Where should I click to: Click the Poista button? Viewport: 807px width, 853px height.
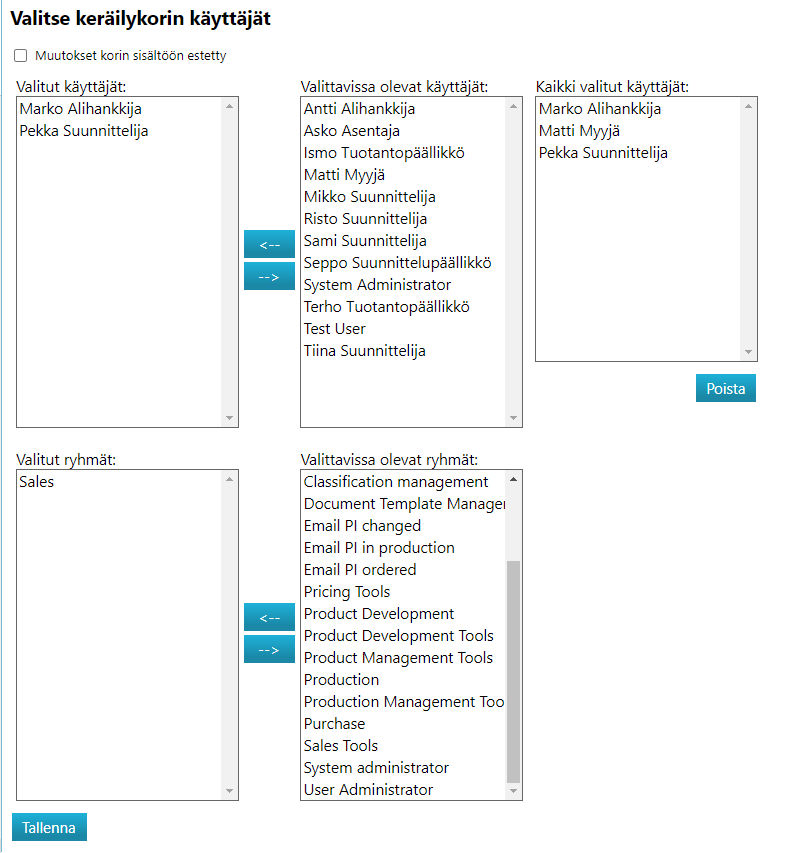click(725, 389)
